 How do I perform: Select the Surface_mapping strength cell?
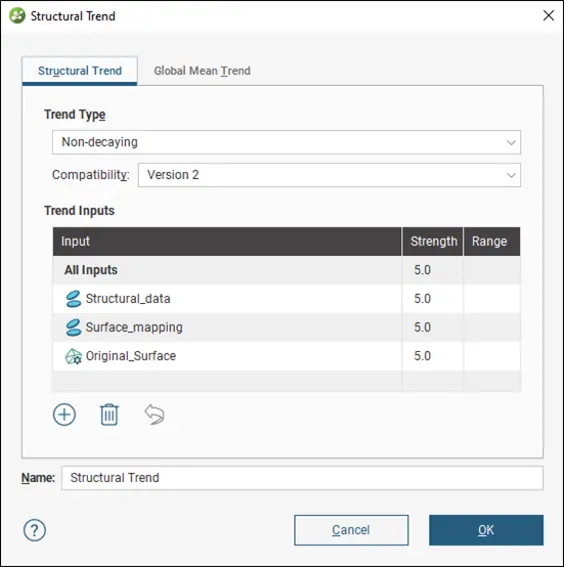tap(432, 327)
